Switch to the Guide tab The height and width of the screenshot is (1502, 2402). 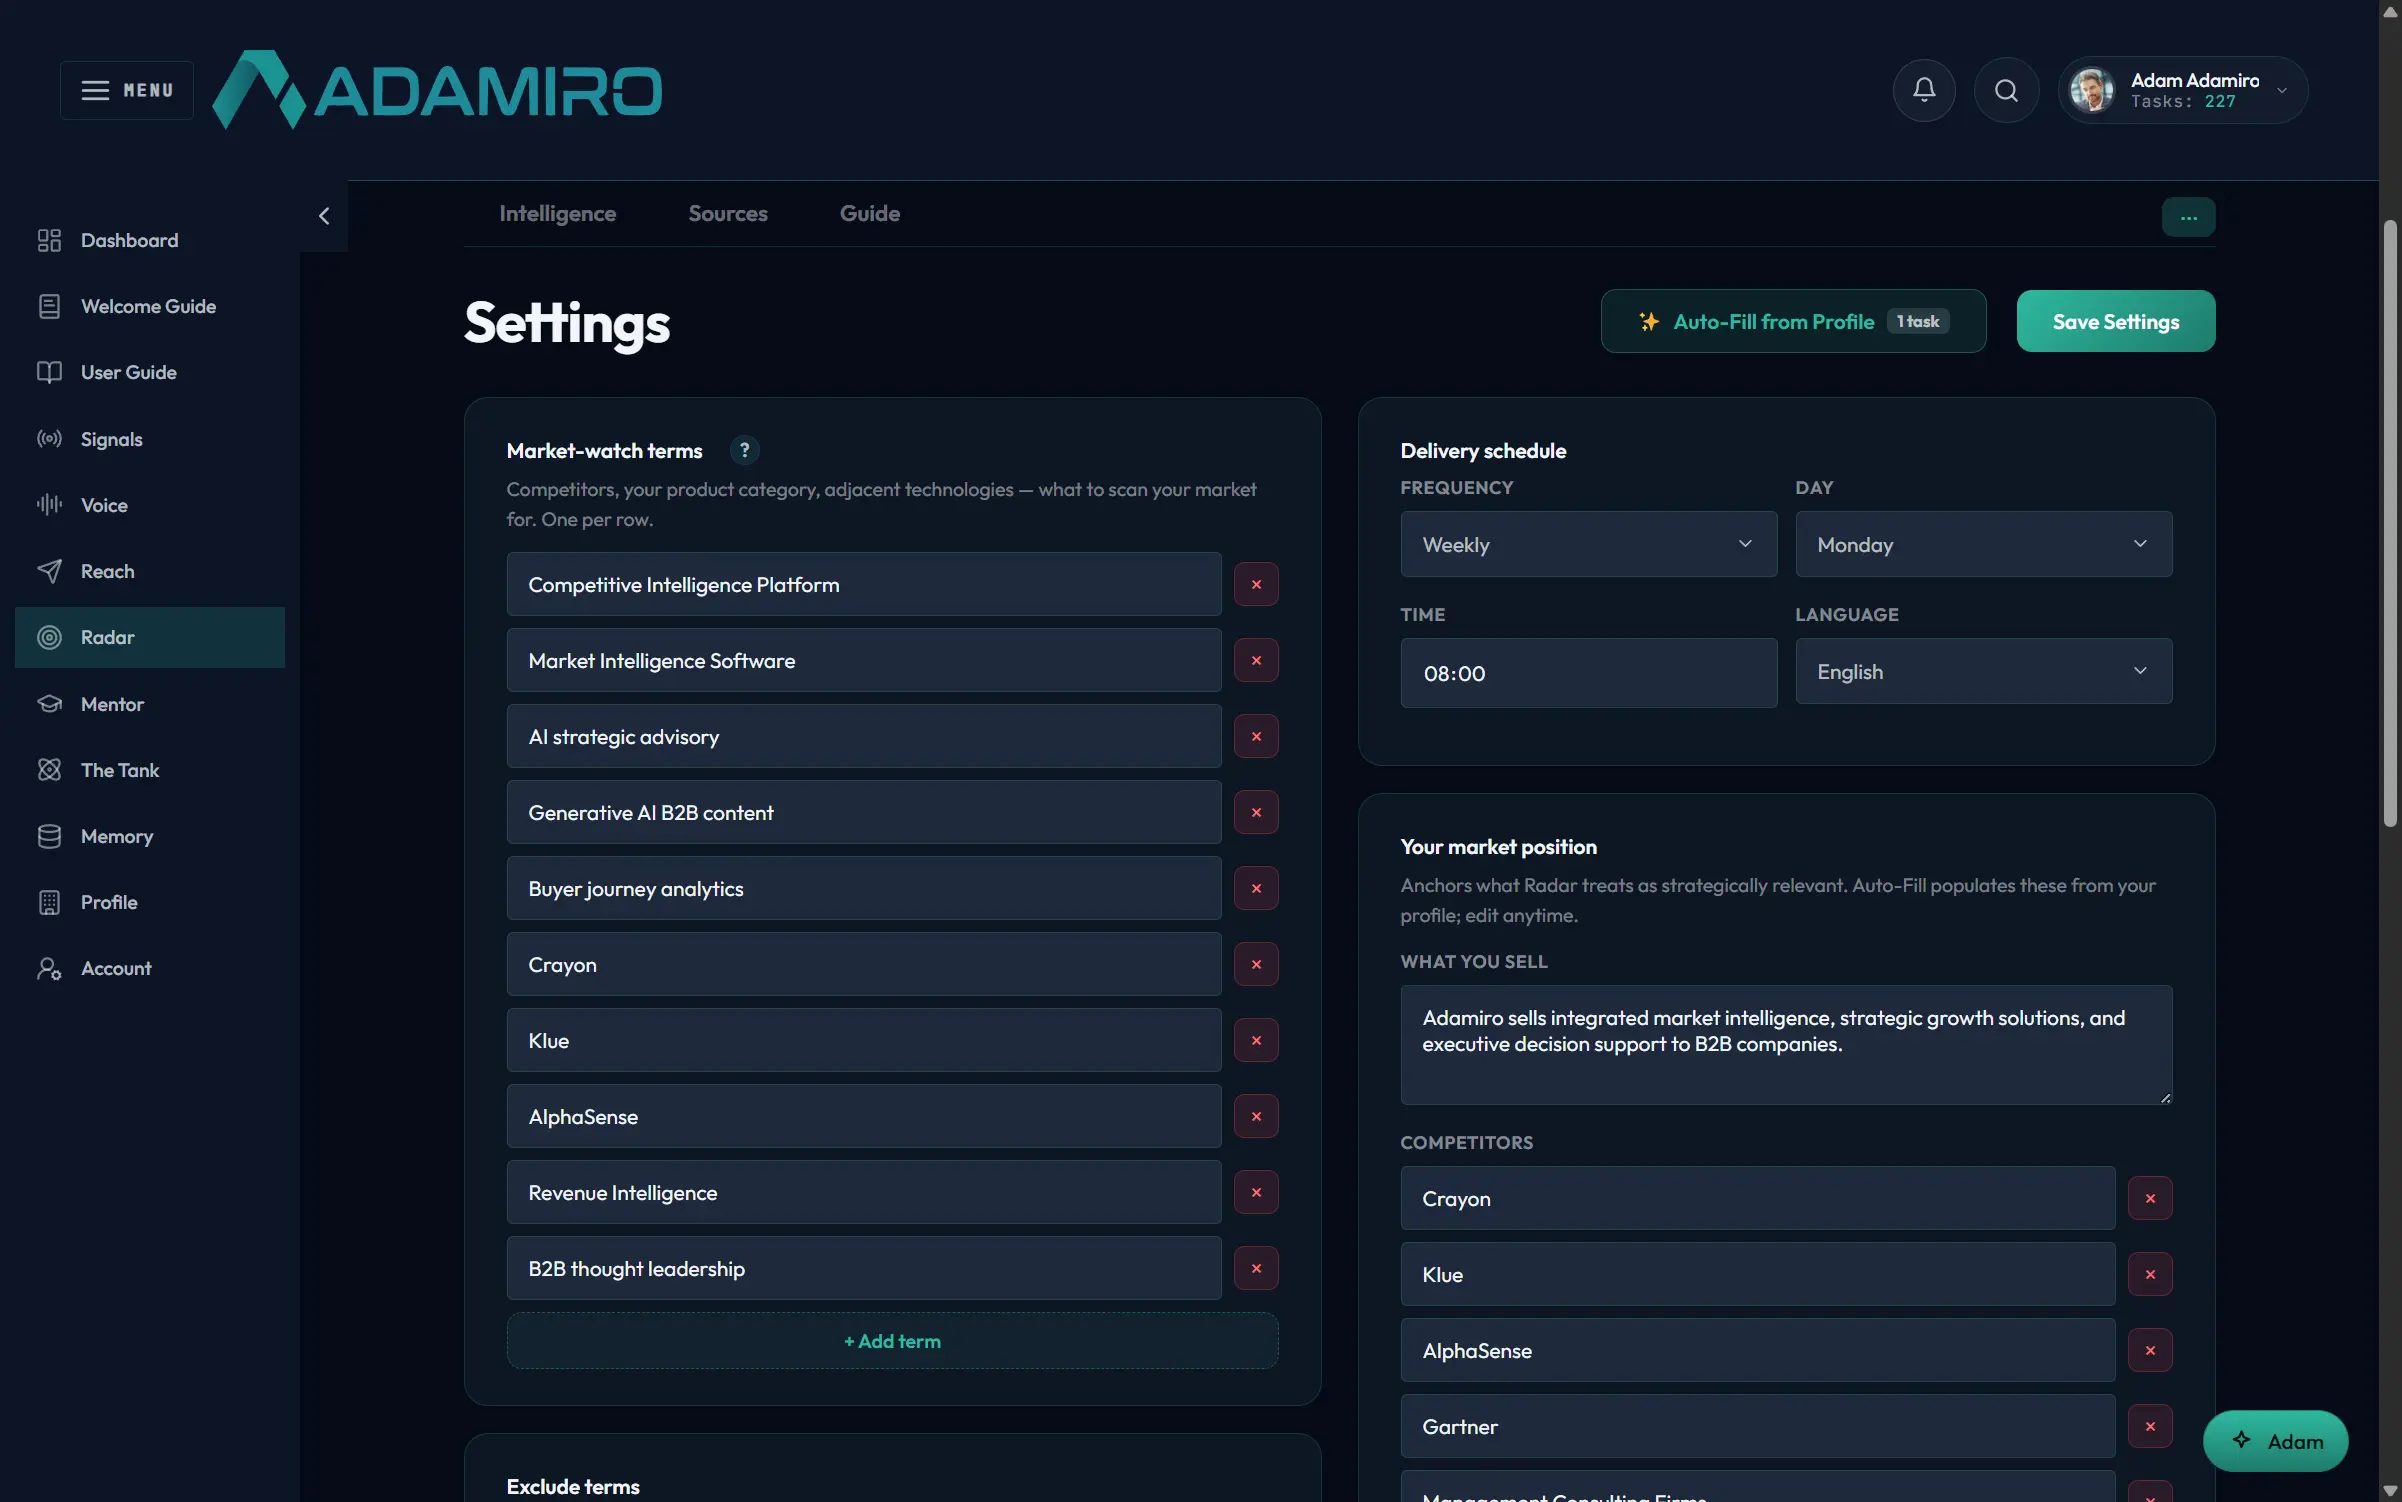pyautogui.click(x=869, y=213)
